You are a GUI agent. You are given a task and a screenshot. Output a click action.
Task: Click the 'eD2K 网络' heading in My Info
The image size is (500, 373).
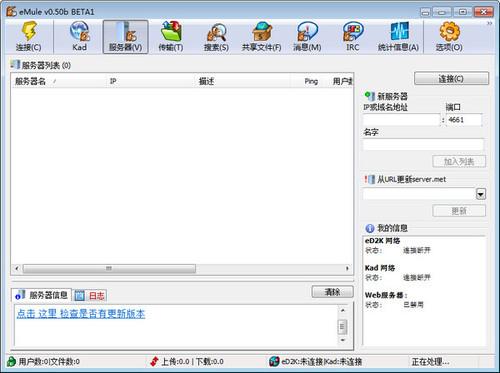point(382,241)
